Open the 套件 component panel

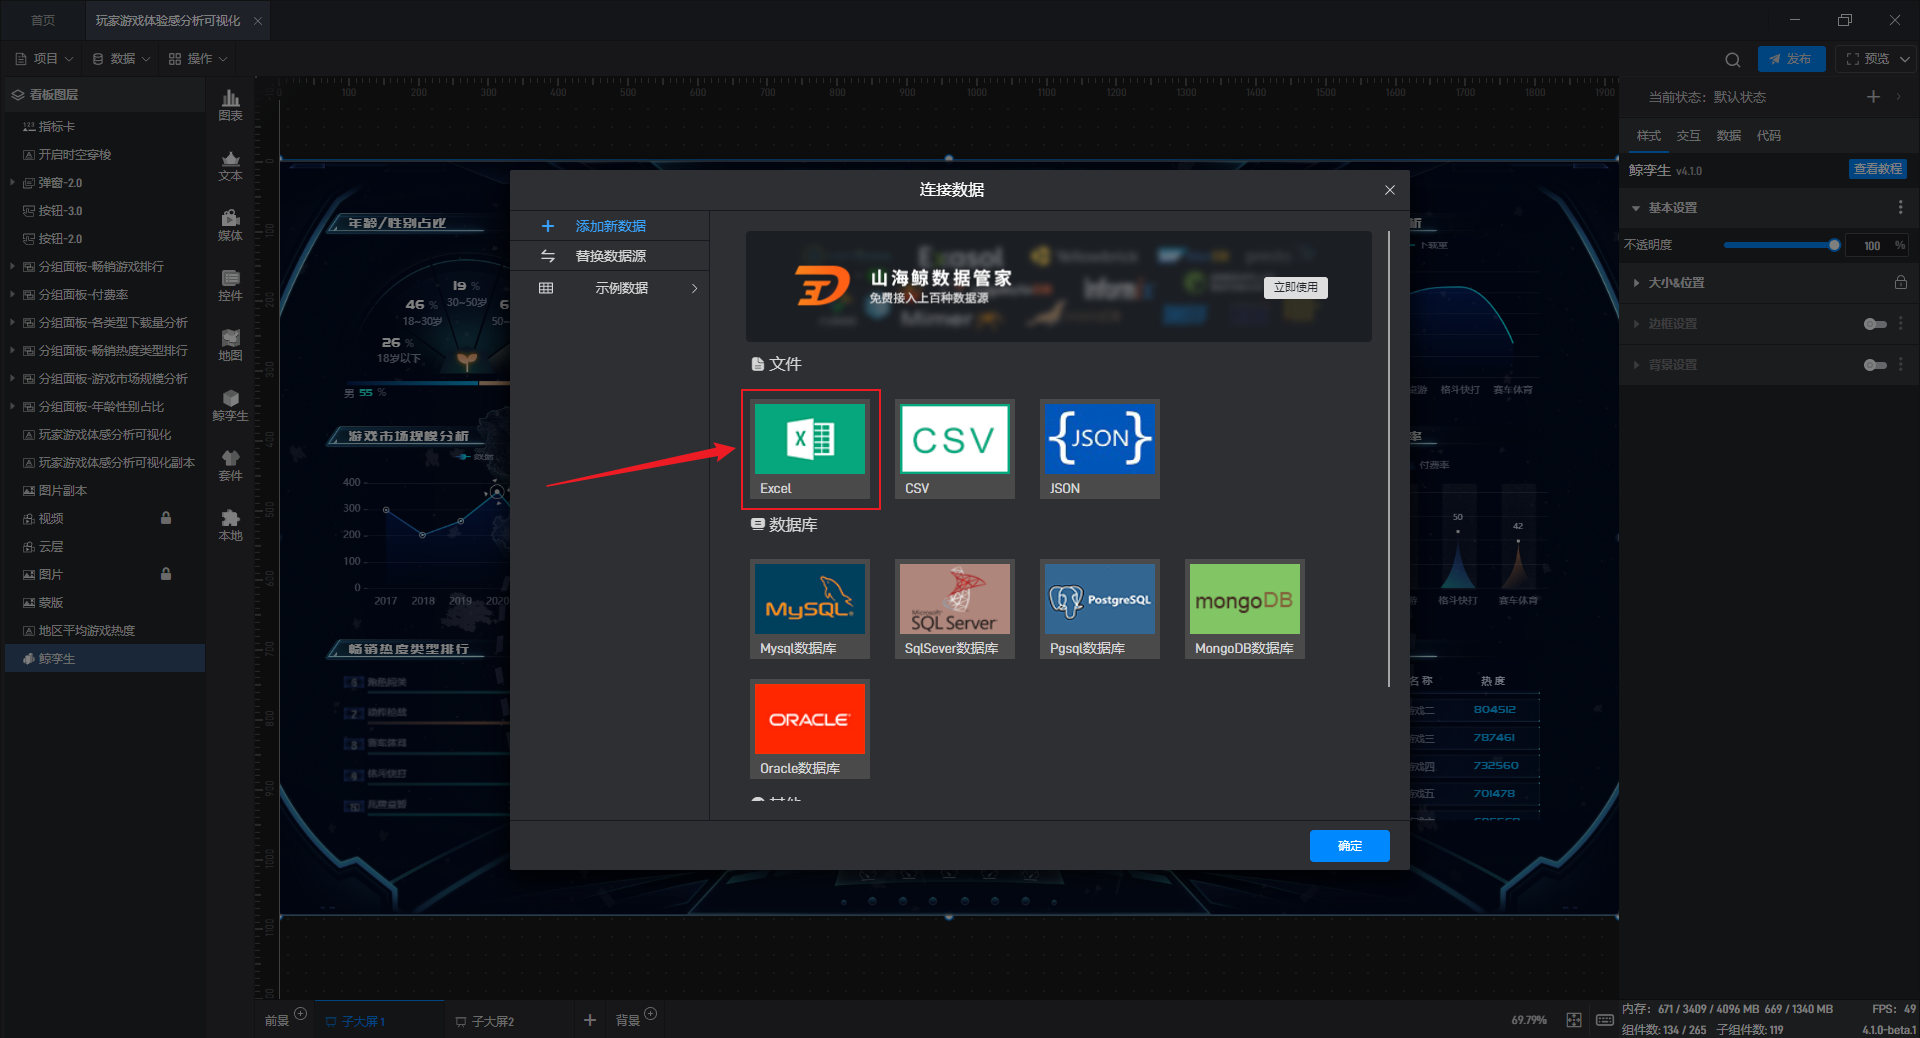(230, 466)
